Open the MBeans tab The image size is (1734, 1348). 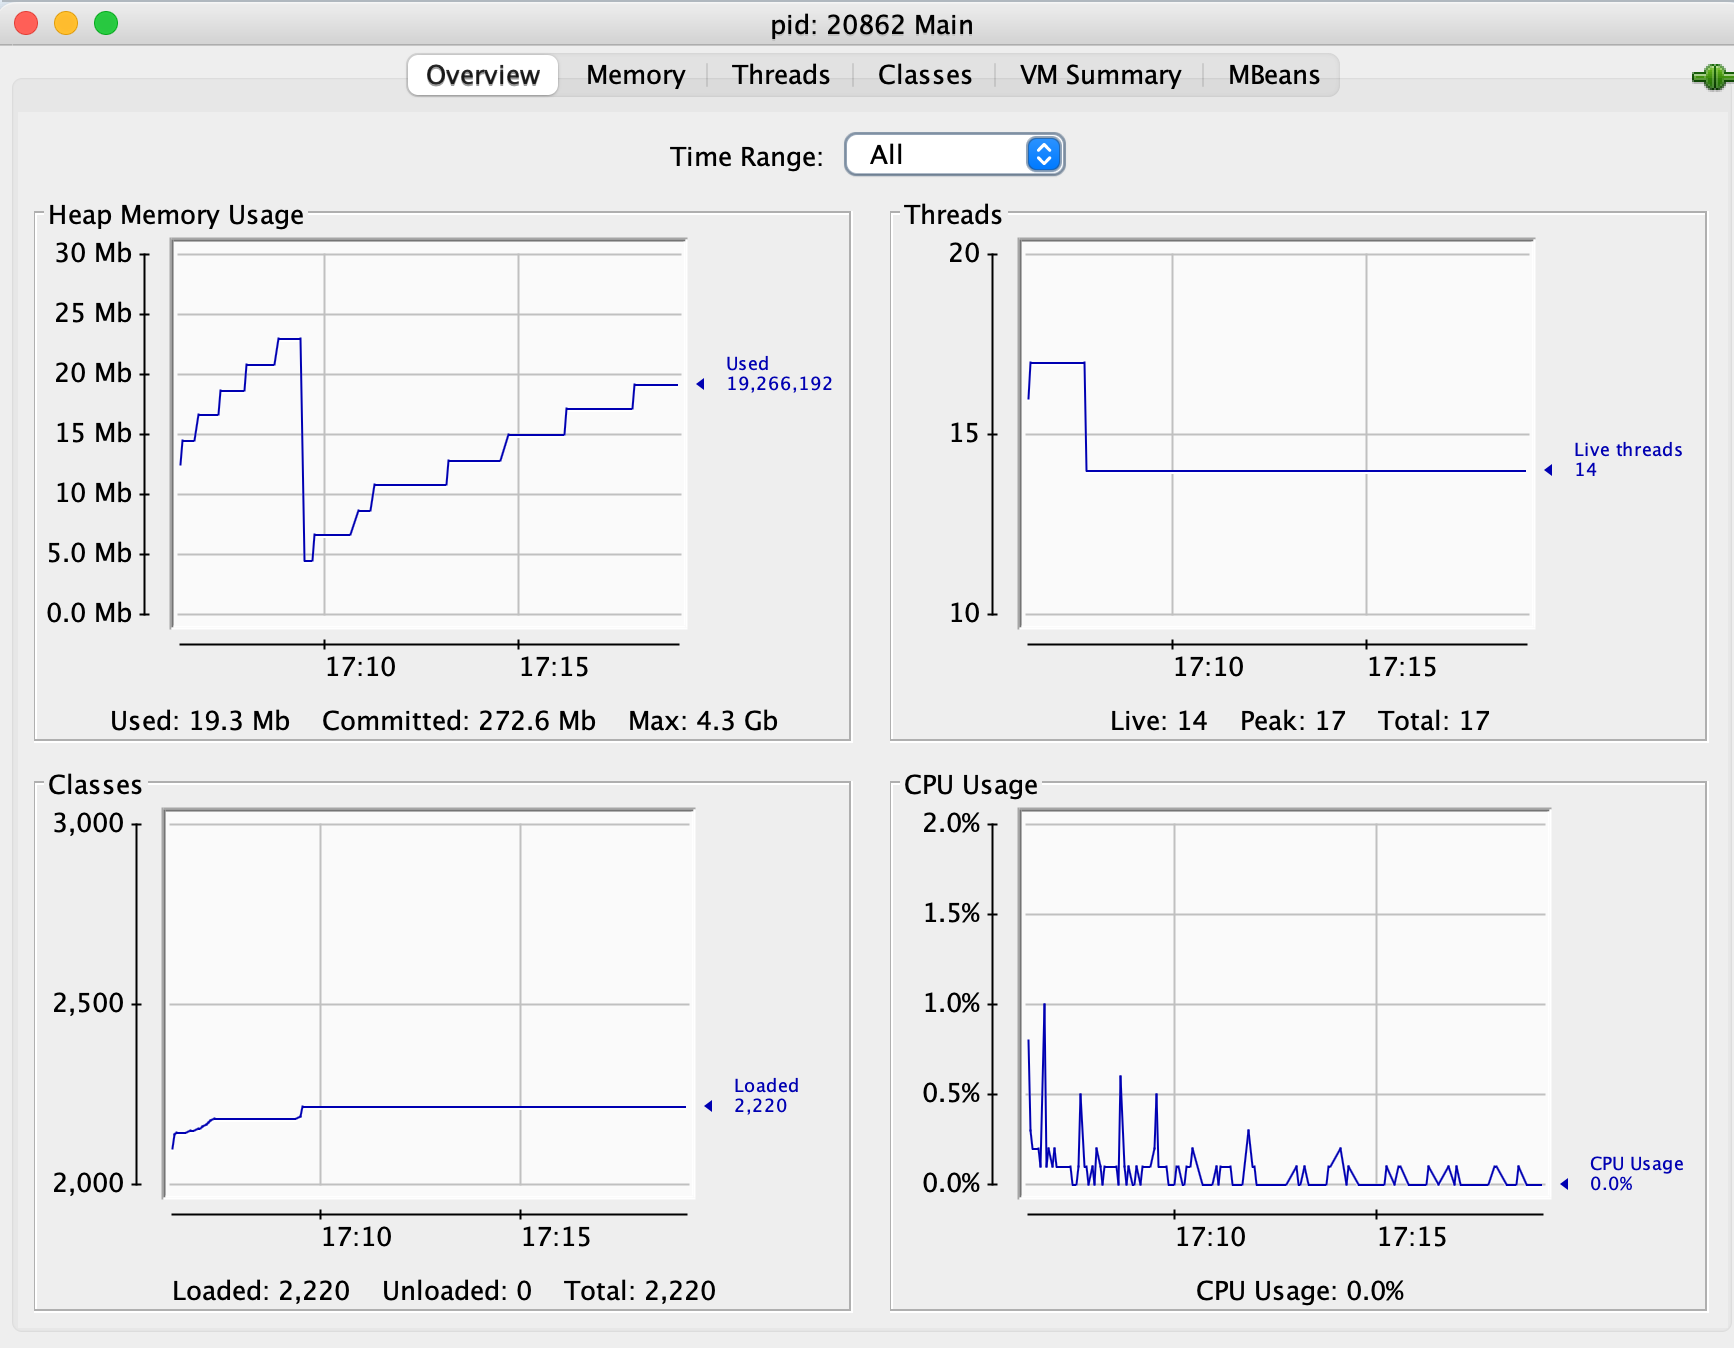tap(1273, 76)
